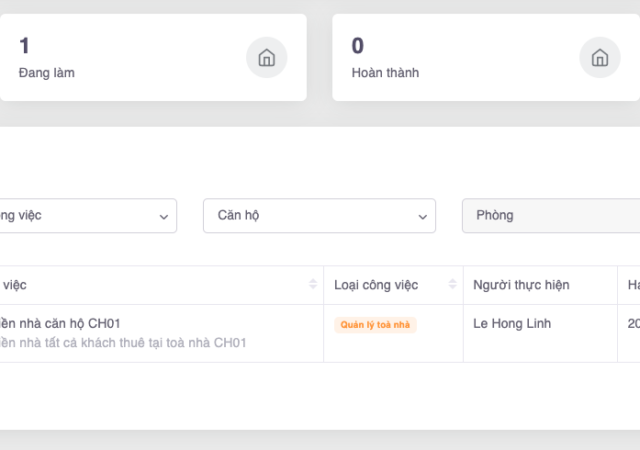
Task: Click the sort arrows in the first việc column
Action: coord(314,285)
